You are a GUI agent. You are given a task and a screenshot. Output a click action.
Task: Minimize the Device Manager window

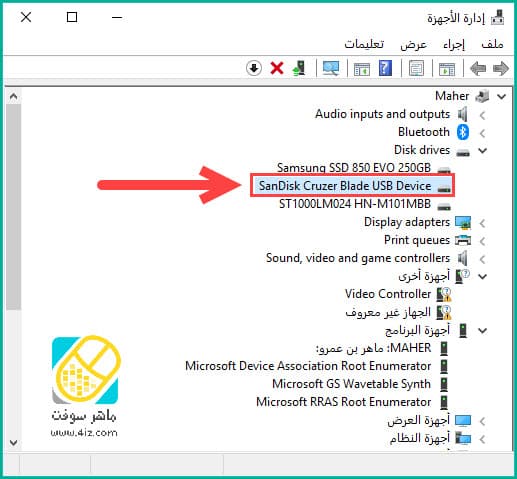coord(117,17)
